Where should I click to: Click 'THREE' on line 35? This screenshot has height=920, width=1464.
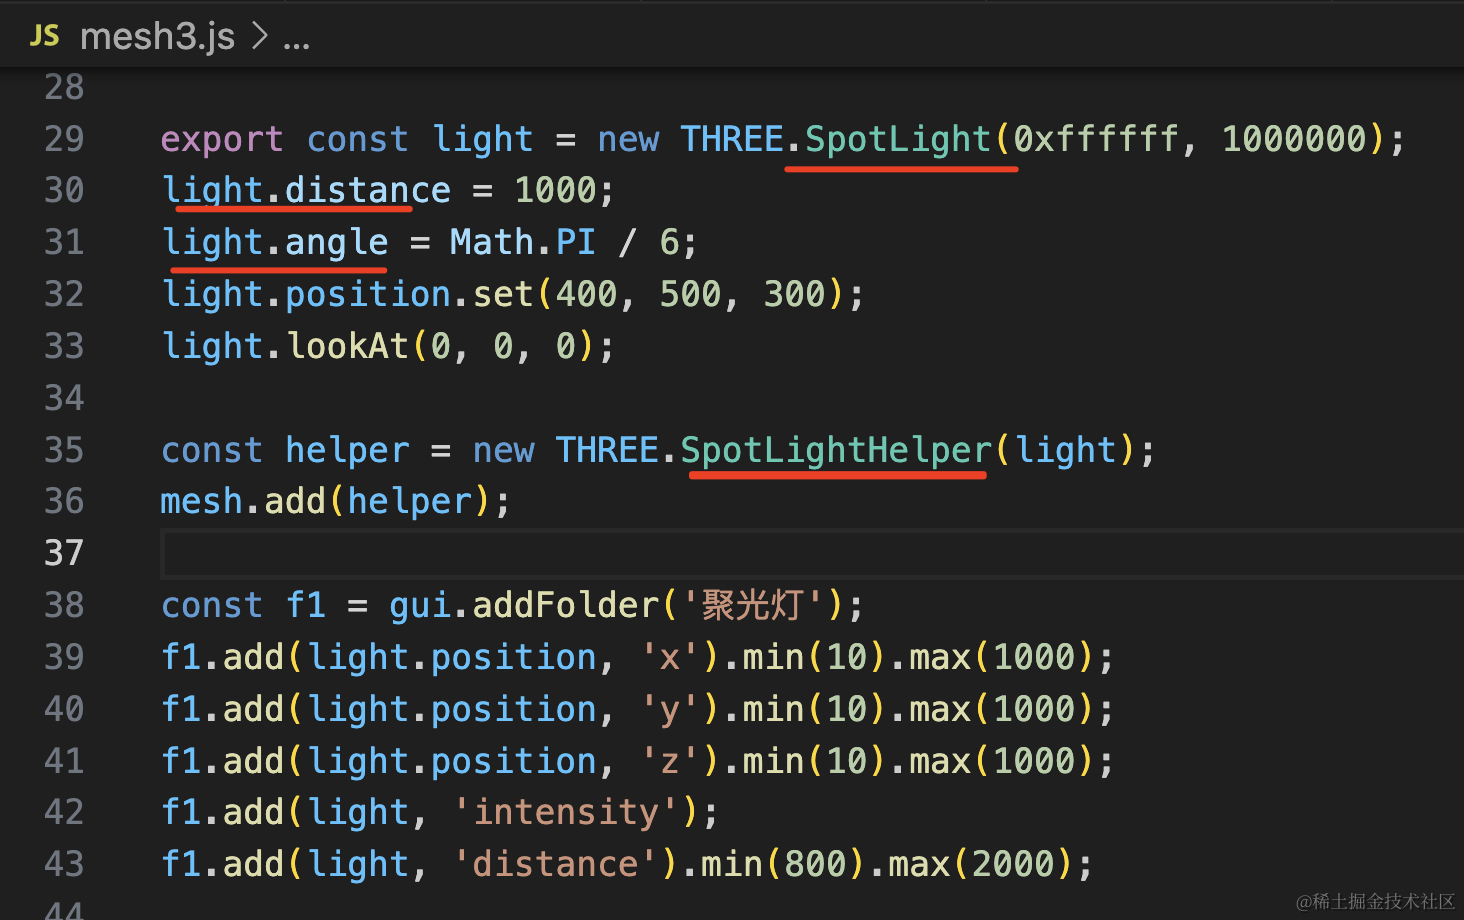[x=607, y=450]
